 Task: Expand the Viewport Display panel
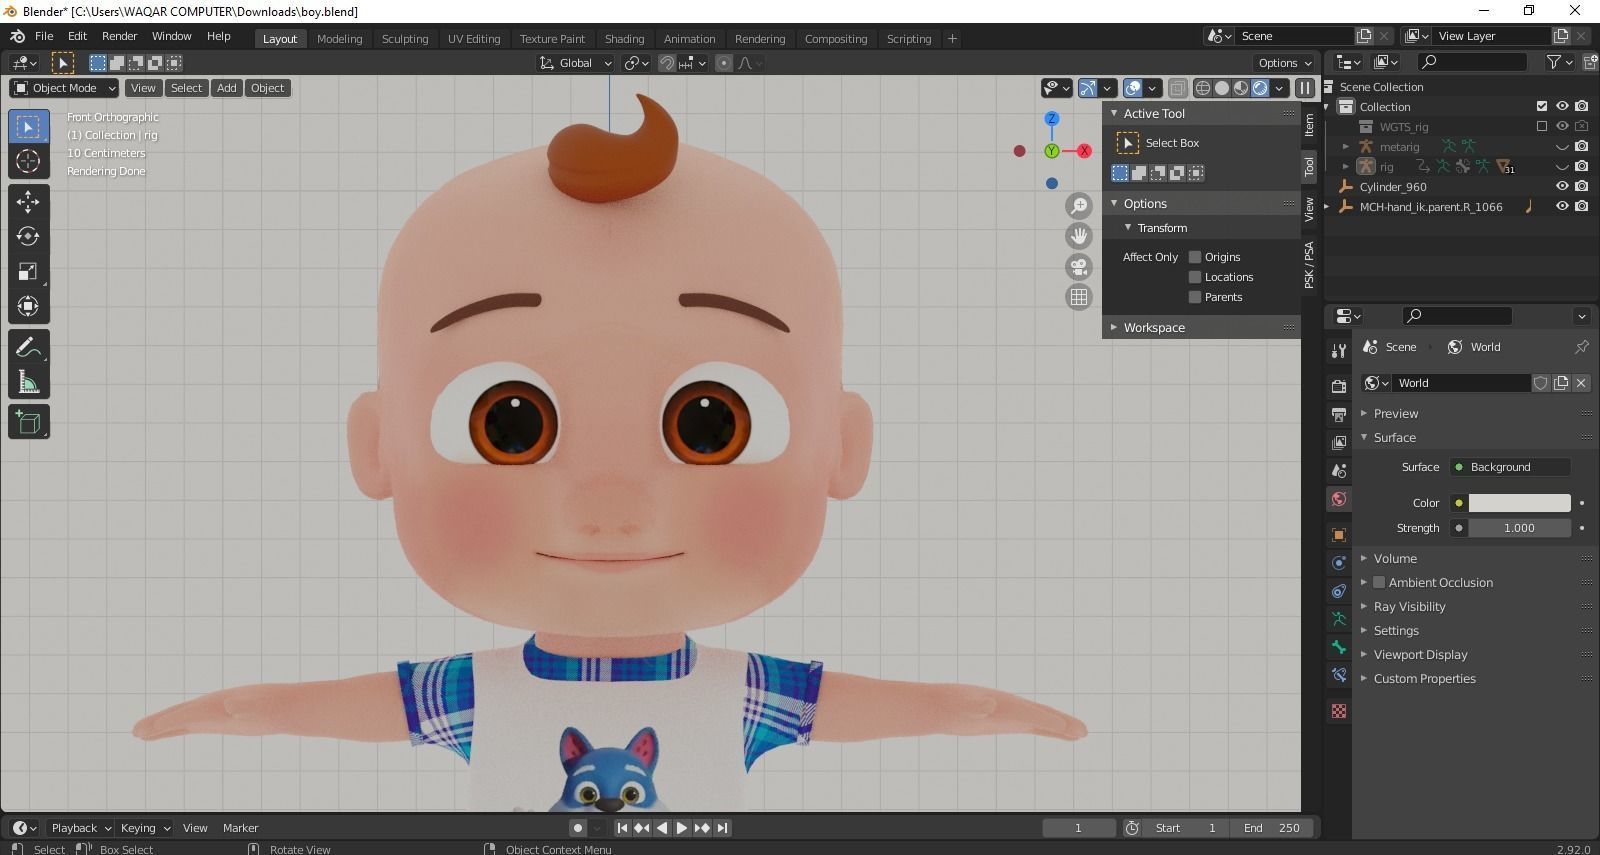[1420, 654]
